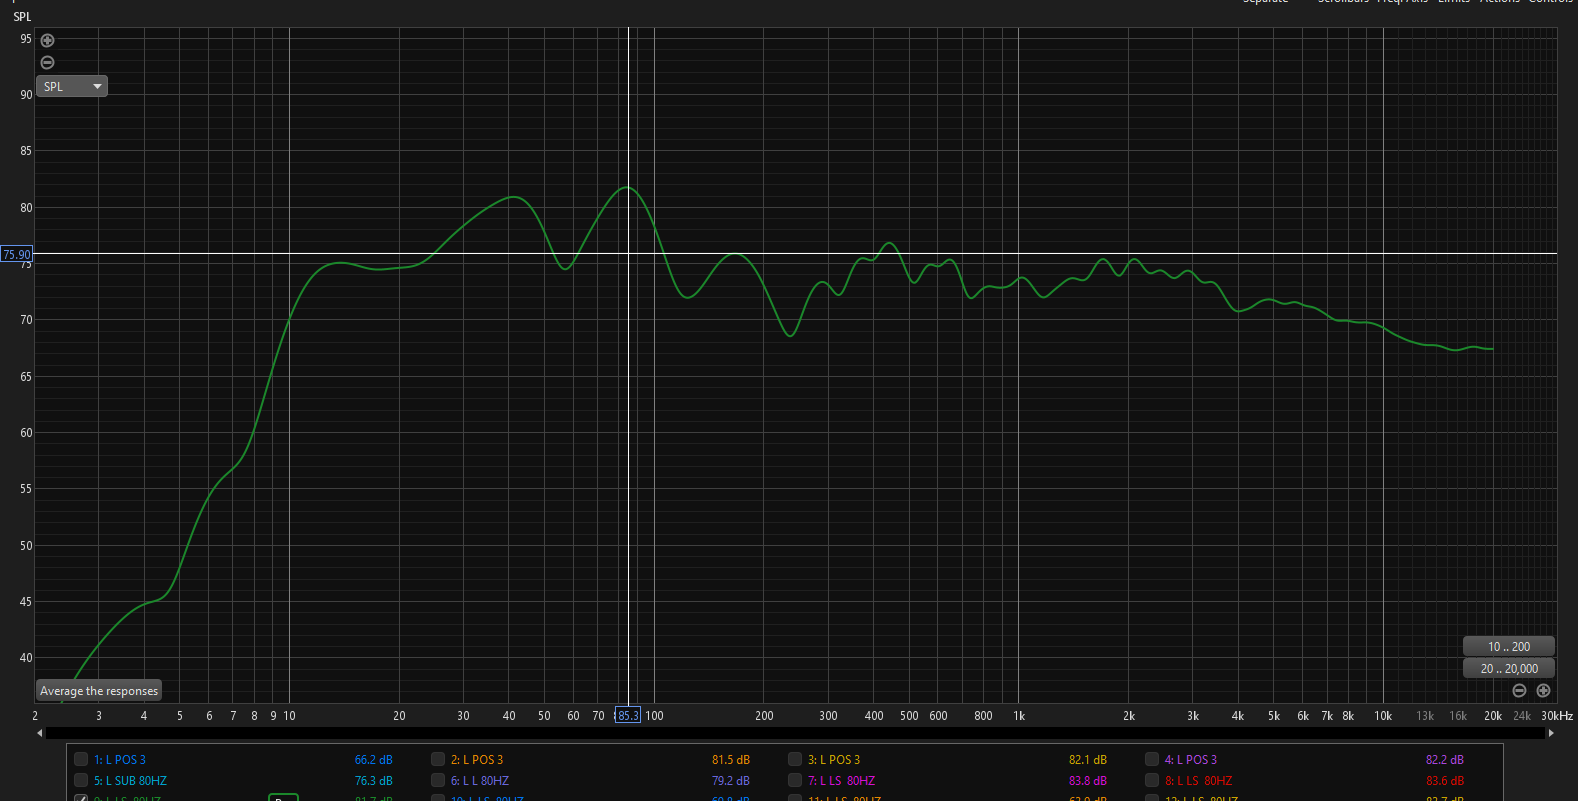Click the 5: L SUB 80HZ legend label

[130, 781]
